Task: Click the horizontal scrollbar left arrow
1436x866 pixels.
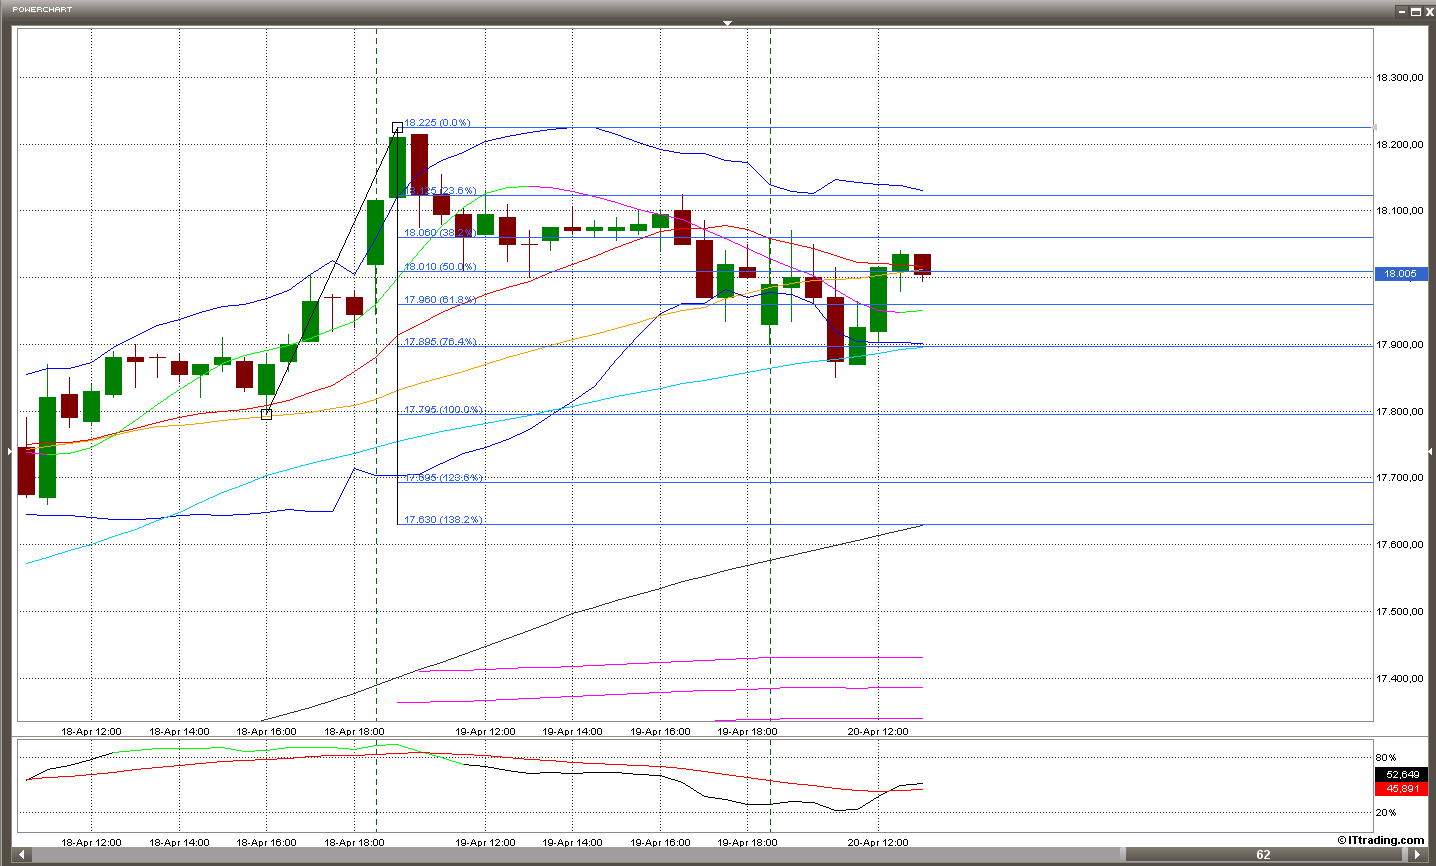Action: 24,855
